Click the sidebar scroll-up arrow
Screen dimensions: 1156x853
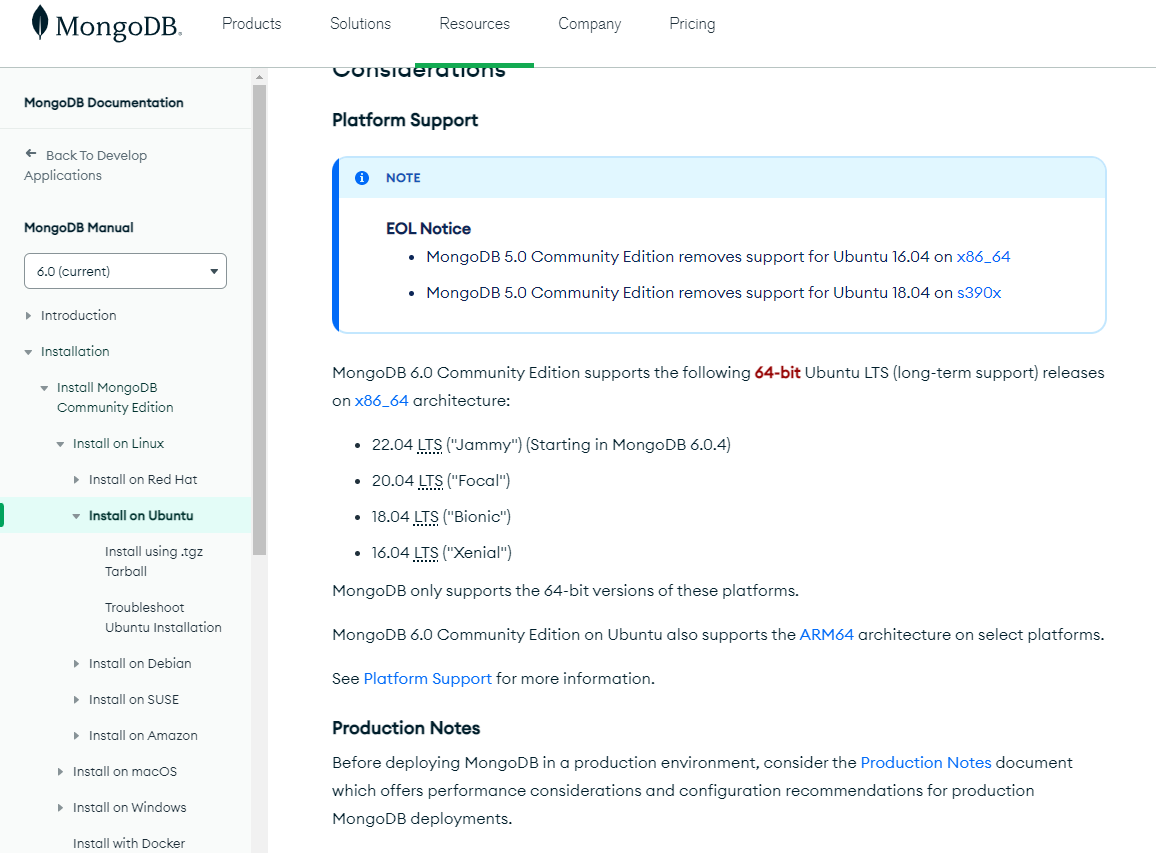click(259, 77)
